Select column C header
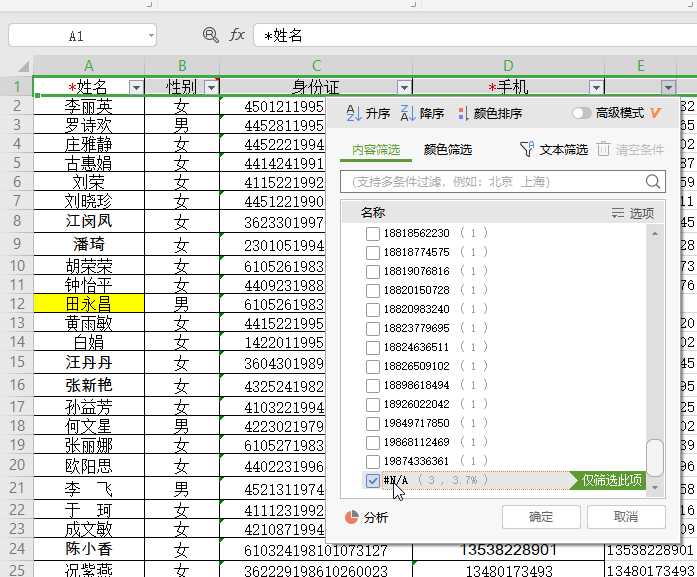 pyautogui.click(x=316, y=66)
